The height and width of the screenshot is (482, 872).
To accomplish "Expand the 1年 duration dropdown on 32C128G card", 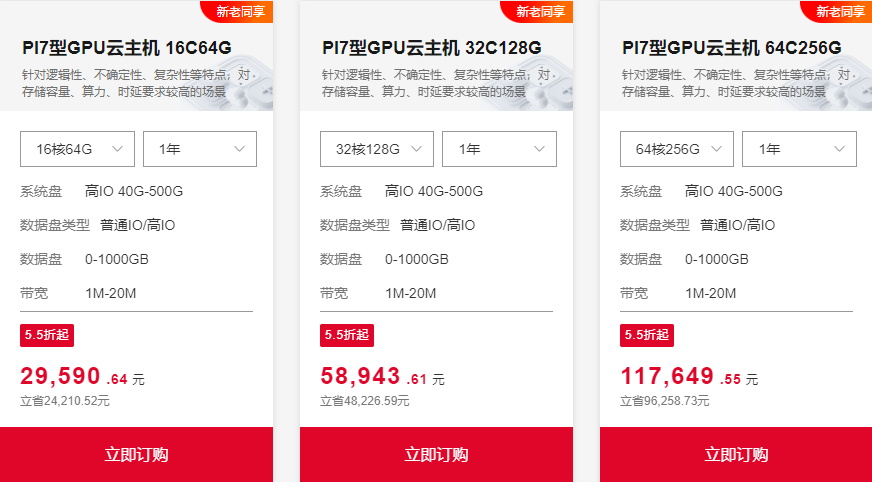I will pyautogui.click(x=499, y=149).
